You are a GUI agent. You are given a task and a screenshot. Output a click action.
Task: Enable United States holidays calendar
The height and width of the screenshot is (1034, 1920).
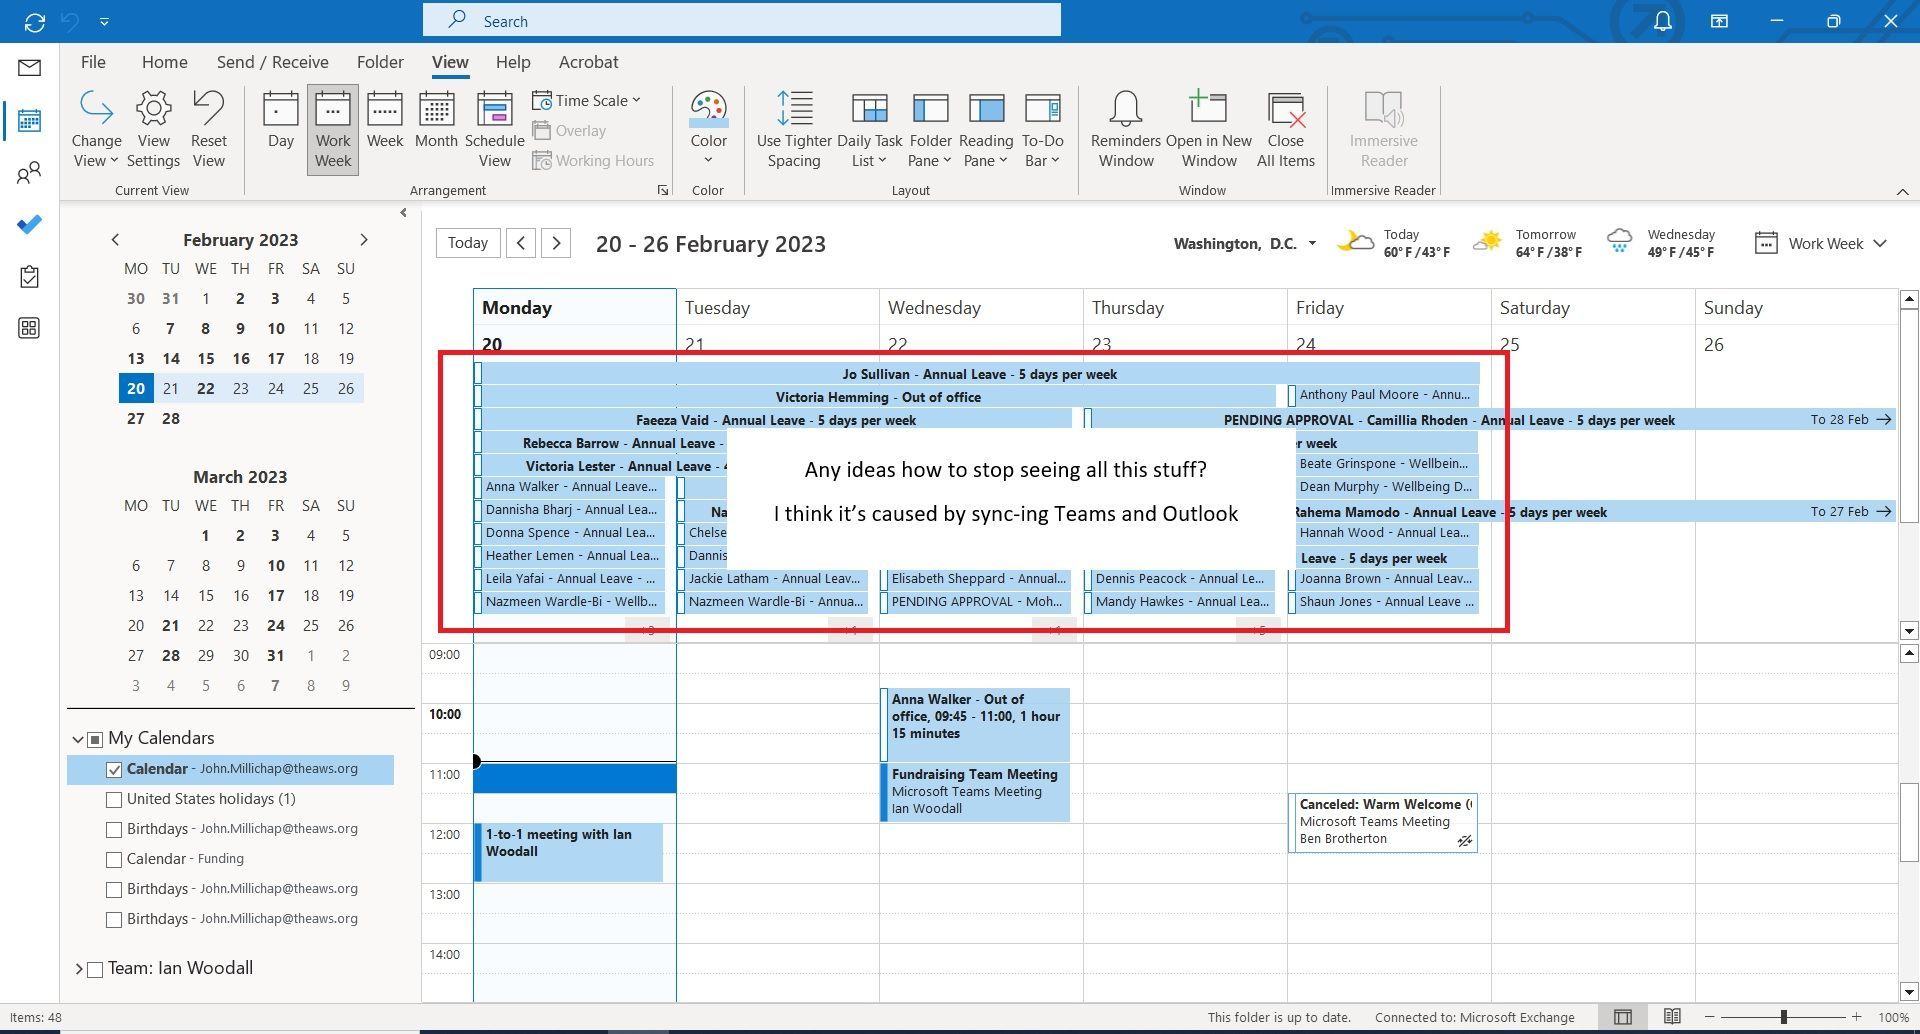click(x=114, y=799)
